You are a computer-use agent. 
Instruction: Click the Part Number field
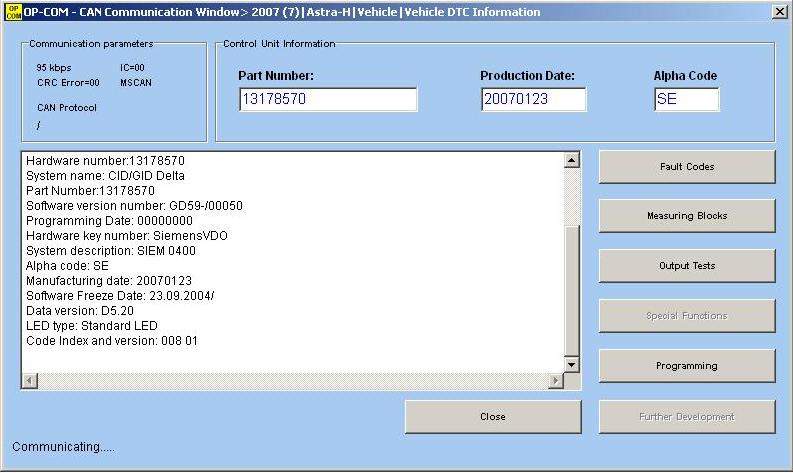pos(328,99)
